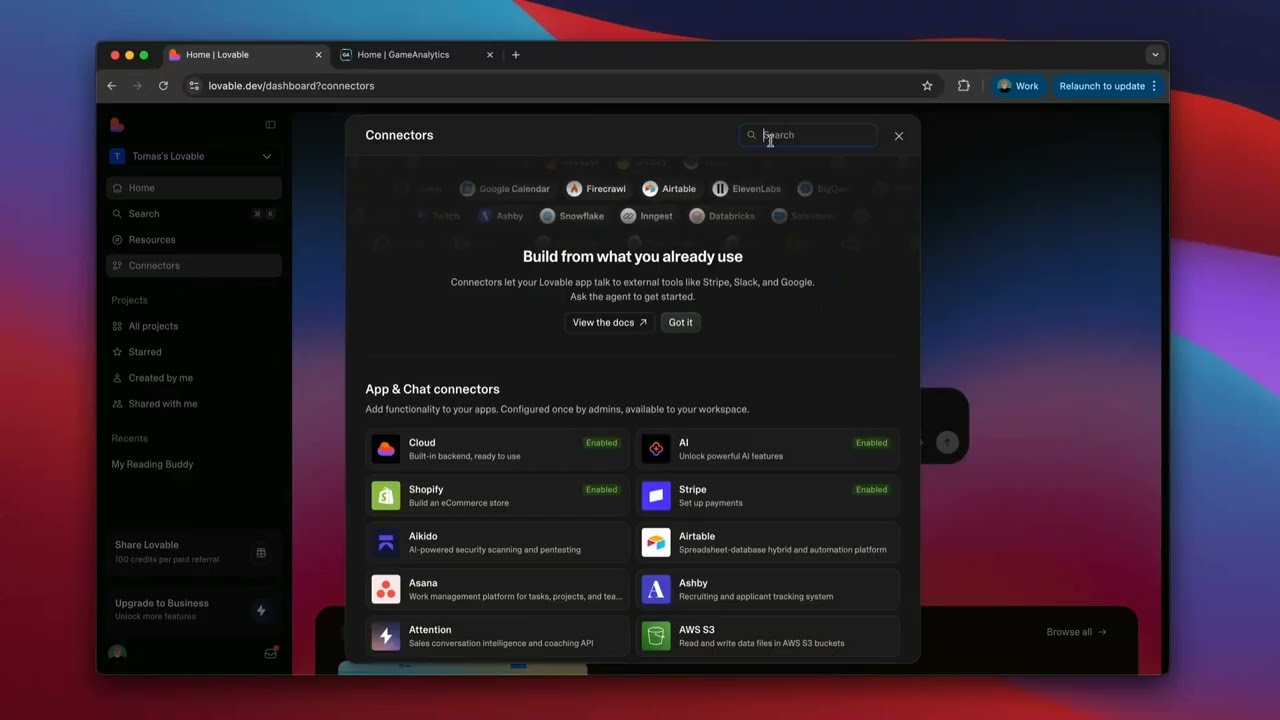Select the Stripe connector icon

pos(656,496)
